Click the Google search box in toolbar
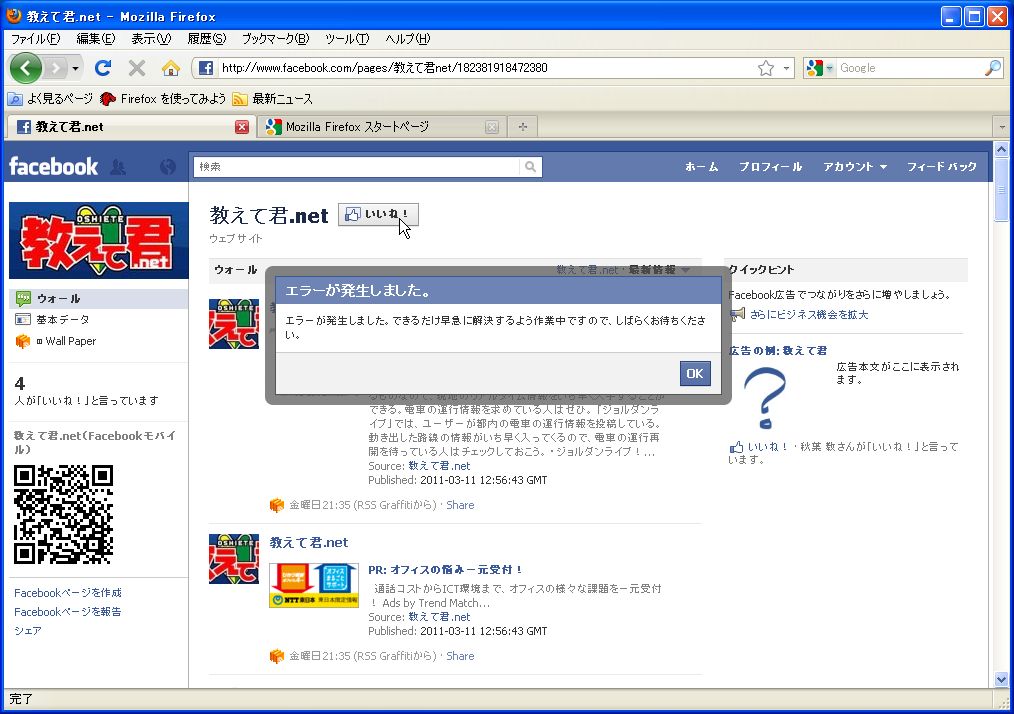The width and height of the screenshot is (1014, 714). click(909, 68)
